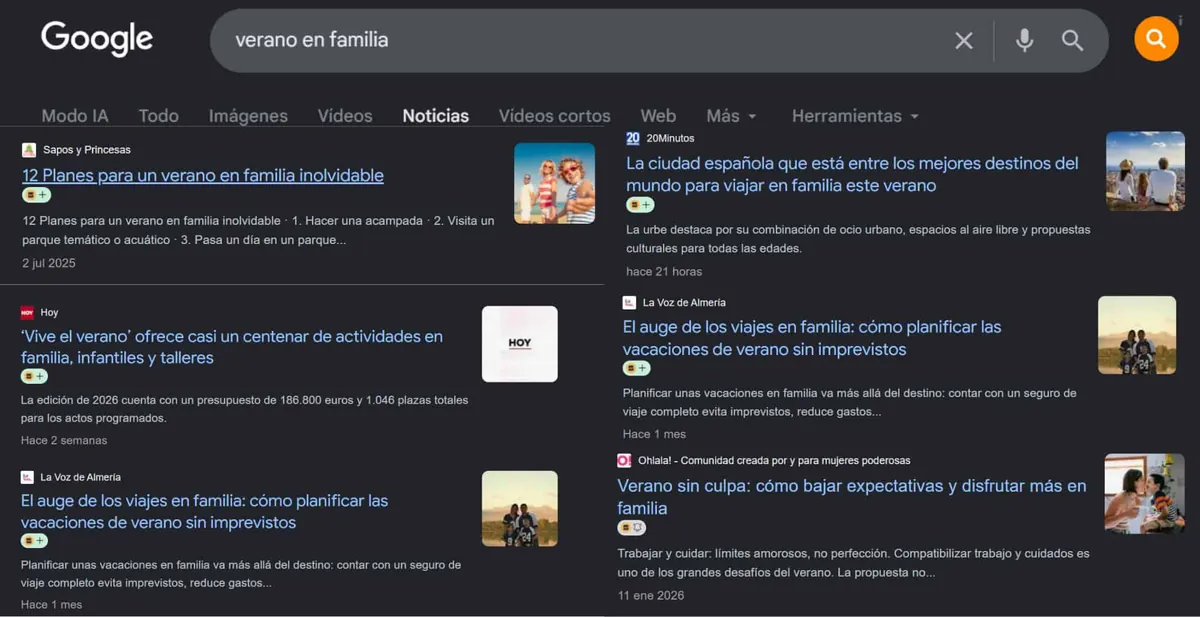The width and height of the screenshot is (1200, 617).
Task: Click the orange round search button
Action: click(x=1156, y=39)
